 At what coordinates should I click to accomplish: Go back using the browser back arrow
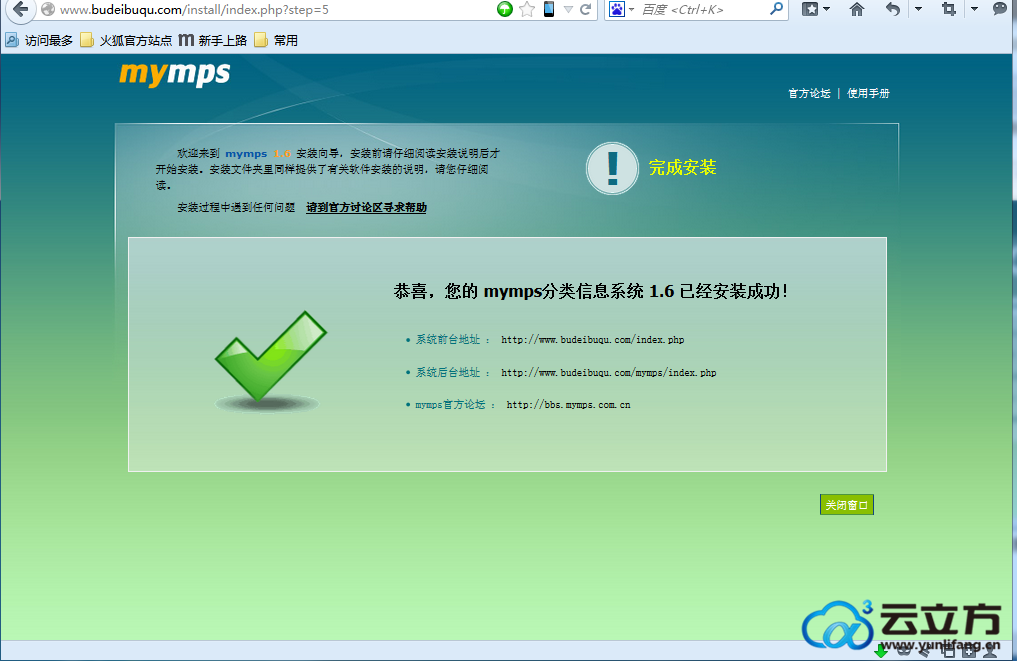(x=21, y=9)
